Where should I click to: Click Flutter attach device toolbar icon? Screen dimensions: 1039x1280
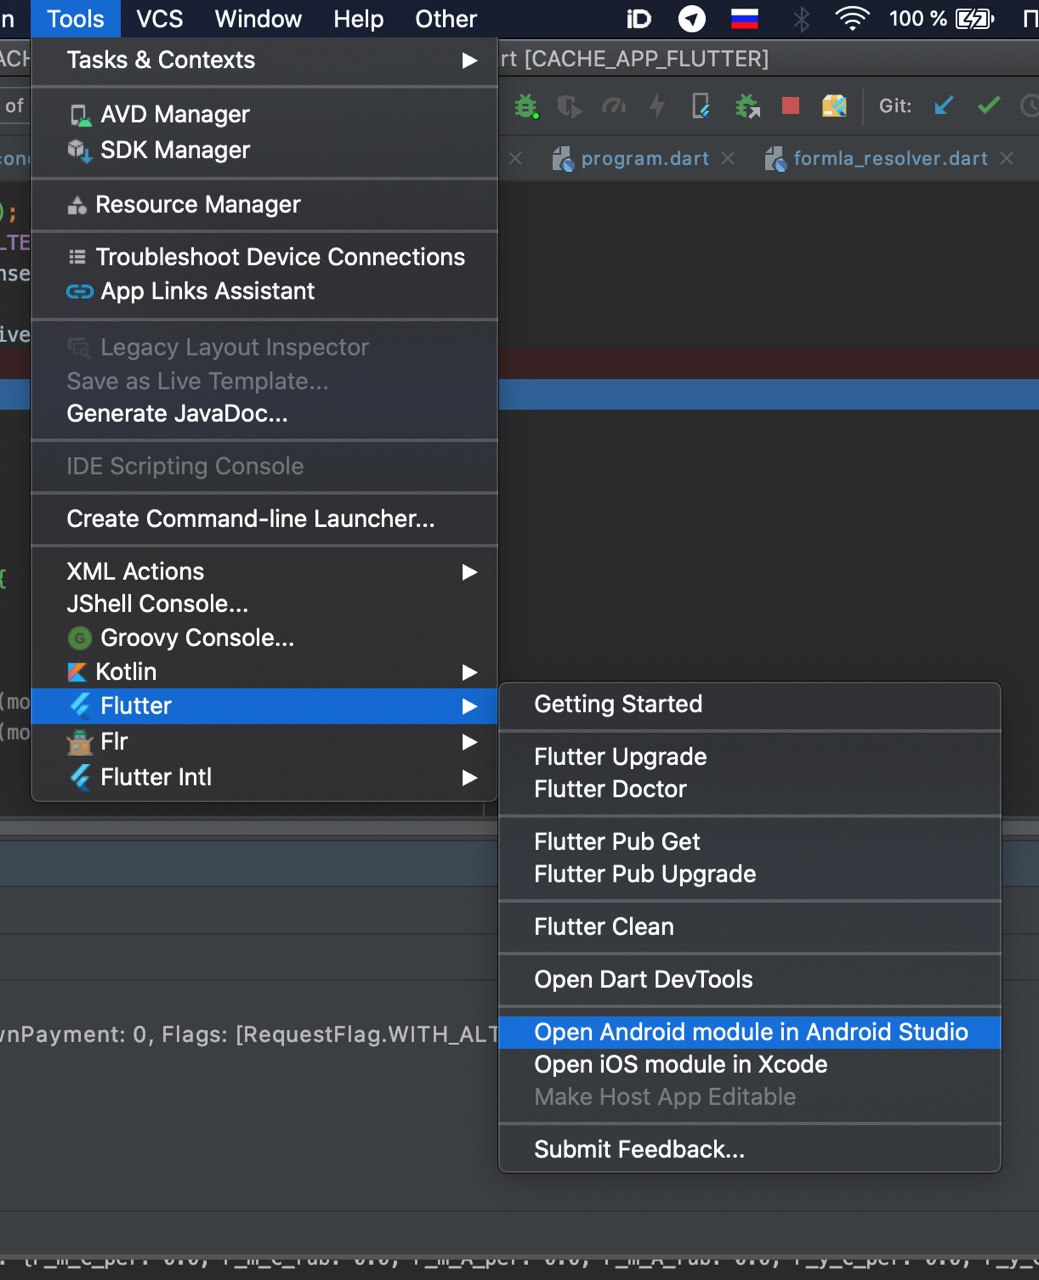[702, 106]
